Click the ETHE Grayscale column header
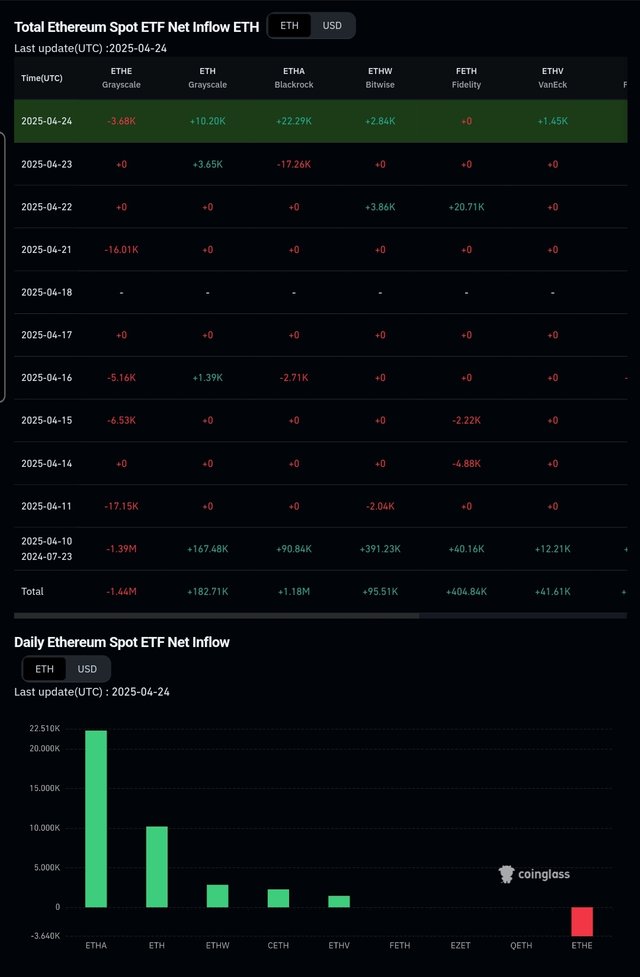640x977 pixels. tap(122, 78)
